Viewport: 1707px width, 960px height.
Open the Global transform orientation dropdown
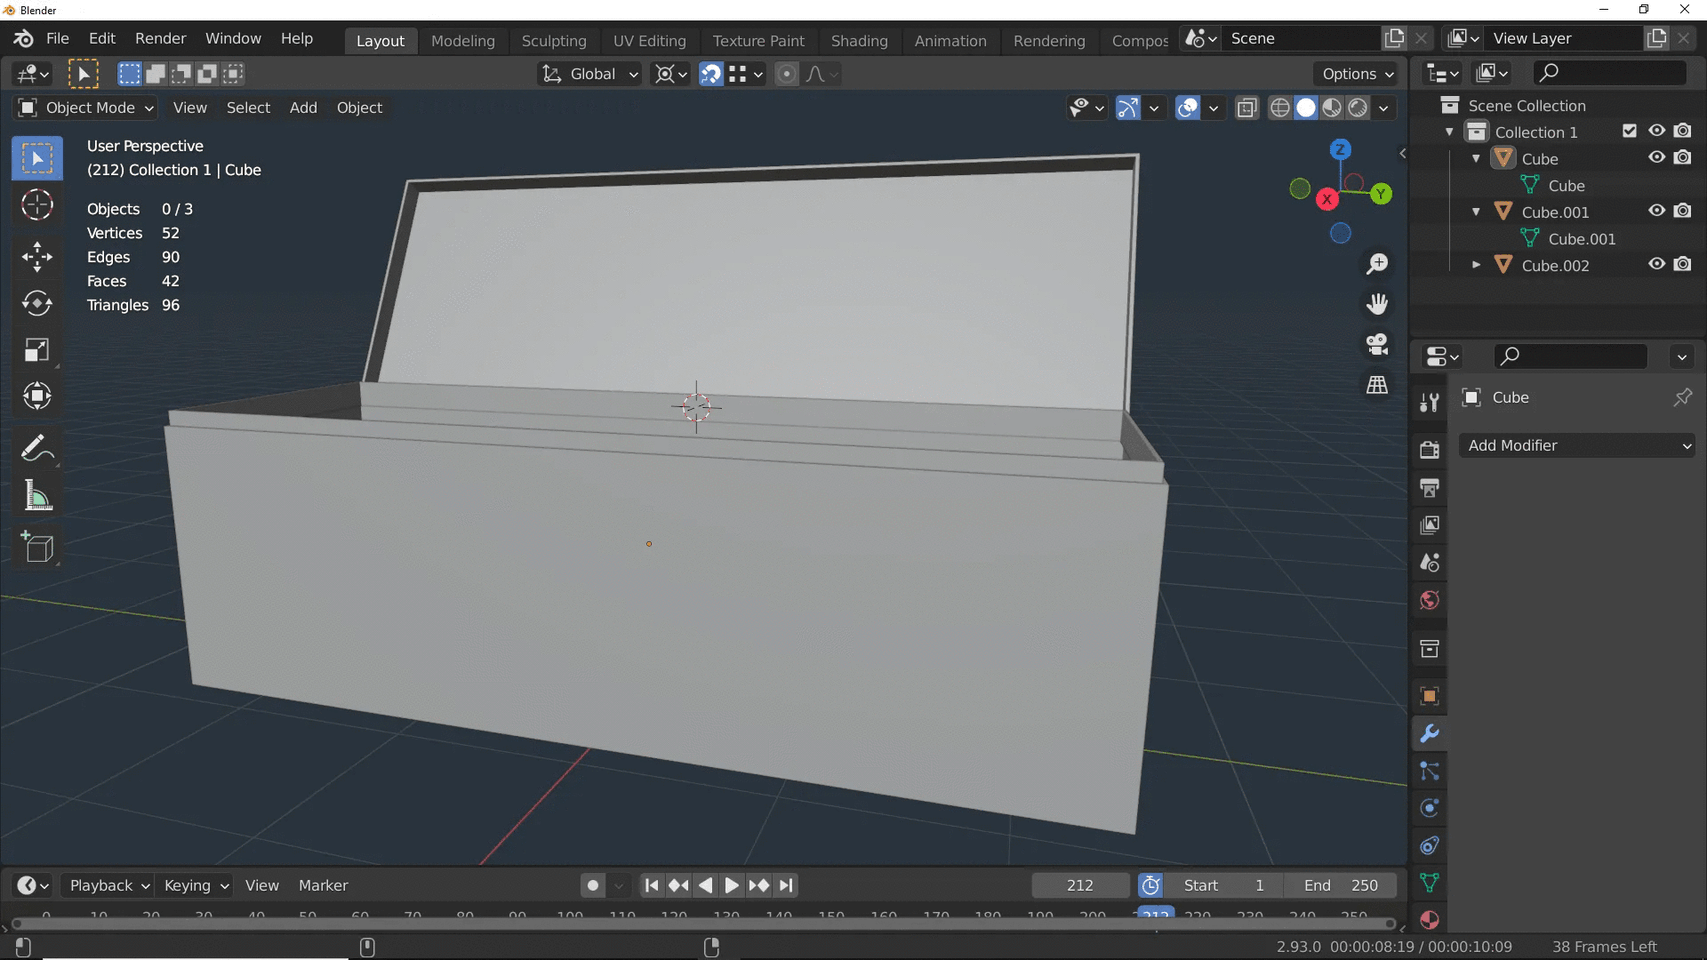(589, 74)
